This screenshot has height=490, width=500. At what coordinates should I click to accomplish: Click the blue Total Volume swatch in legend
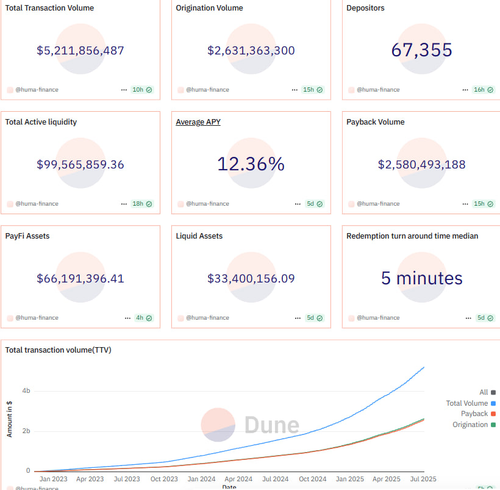(x=493, y=403)
